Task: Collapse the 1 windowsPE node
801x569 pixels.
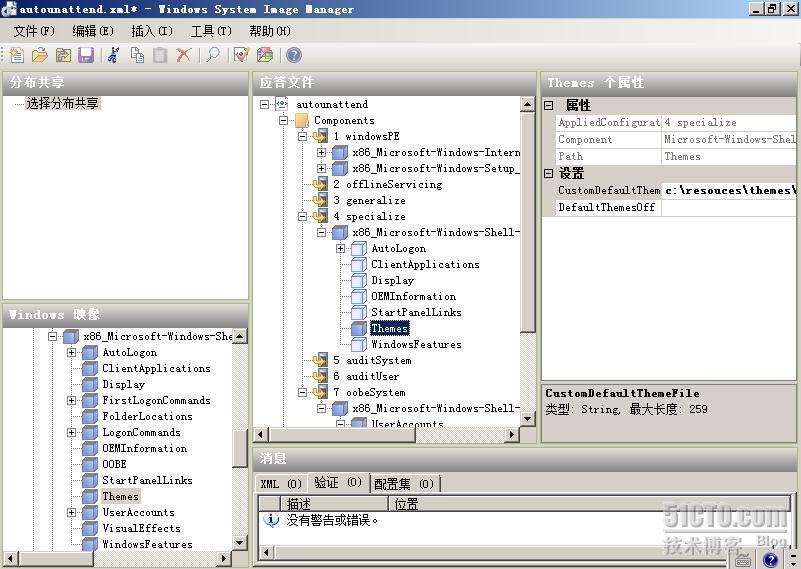Action: pos(302,136)
